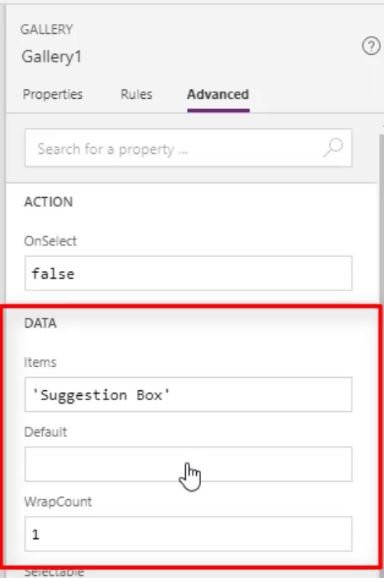This screenshot has height=578, width=384.
Task: Click the WrapCount field showing 1
Action: pos(188,534)
